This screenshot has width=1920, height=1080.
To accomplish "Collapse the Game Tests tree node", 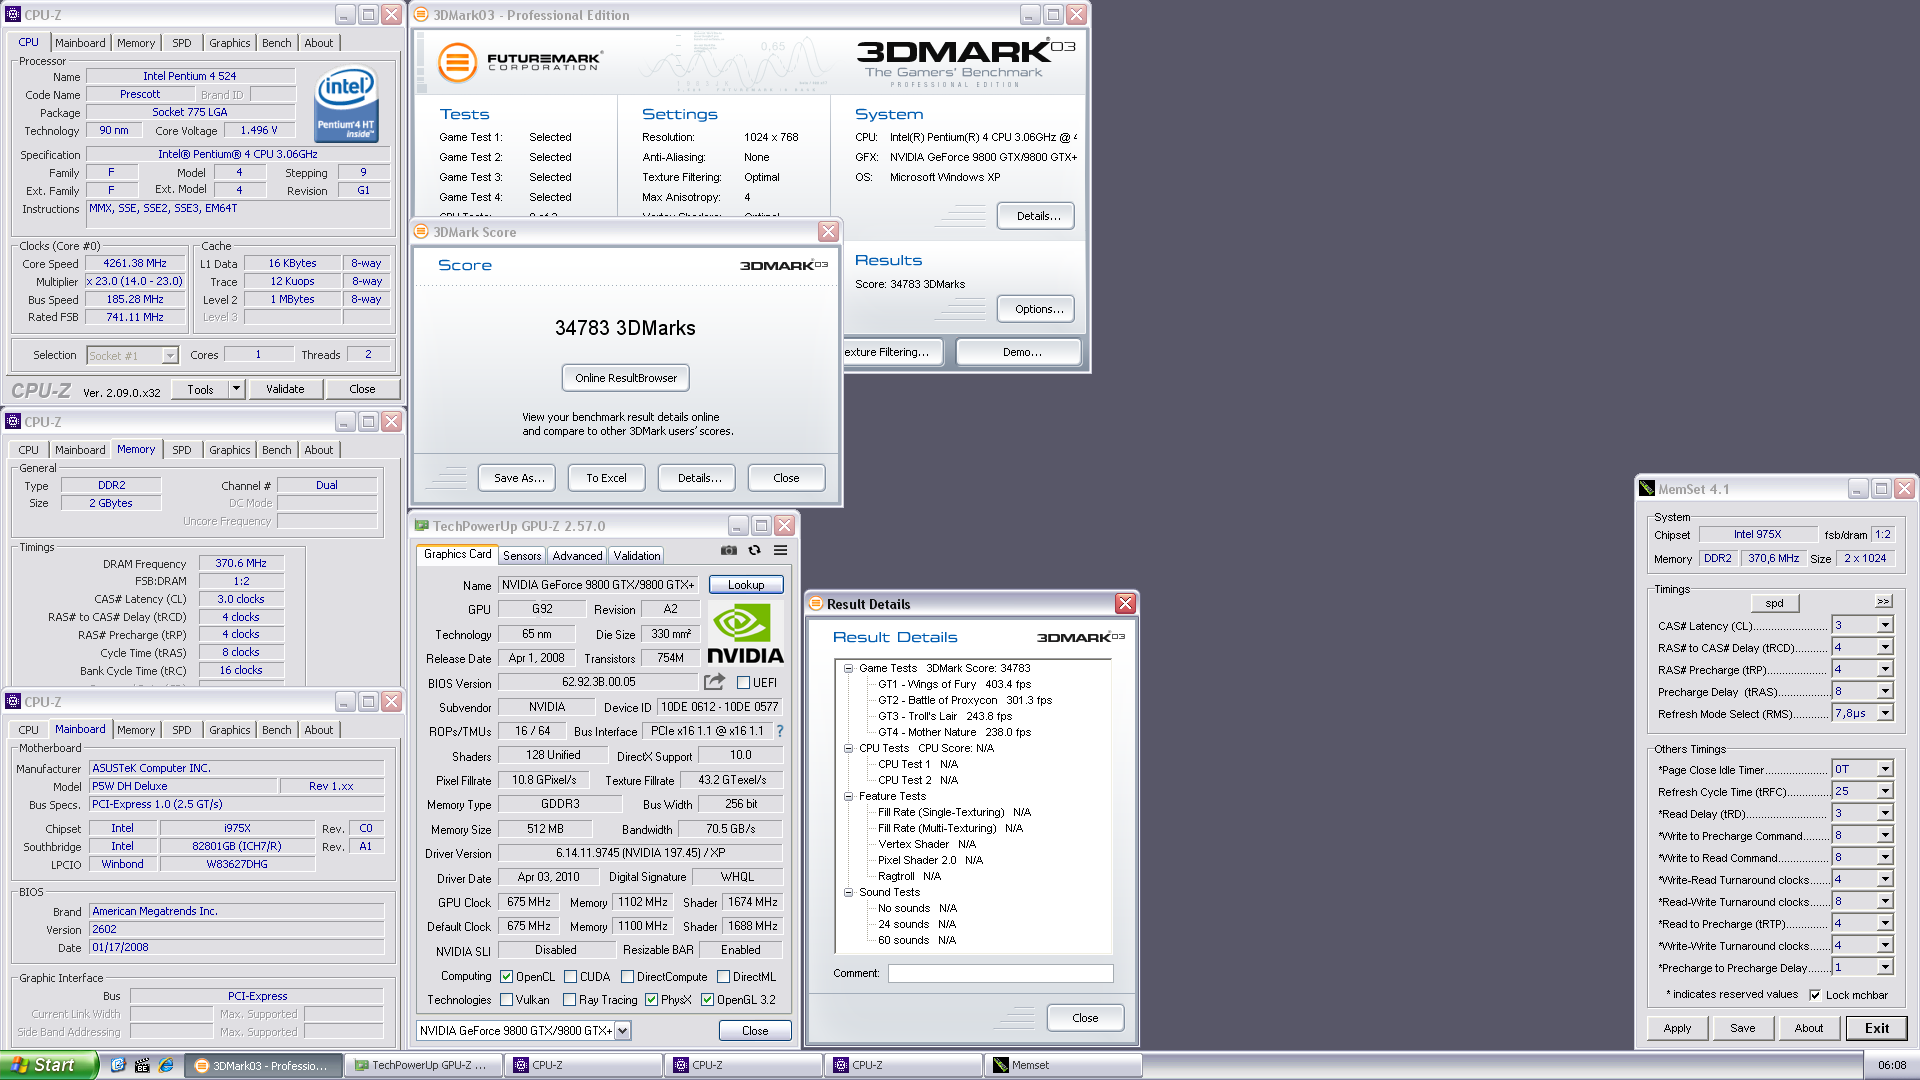I will [848, 668].
